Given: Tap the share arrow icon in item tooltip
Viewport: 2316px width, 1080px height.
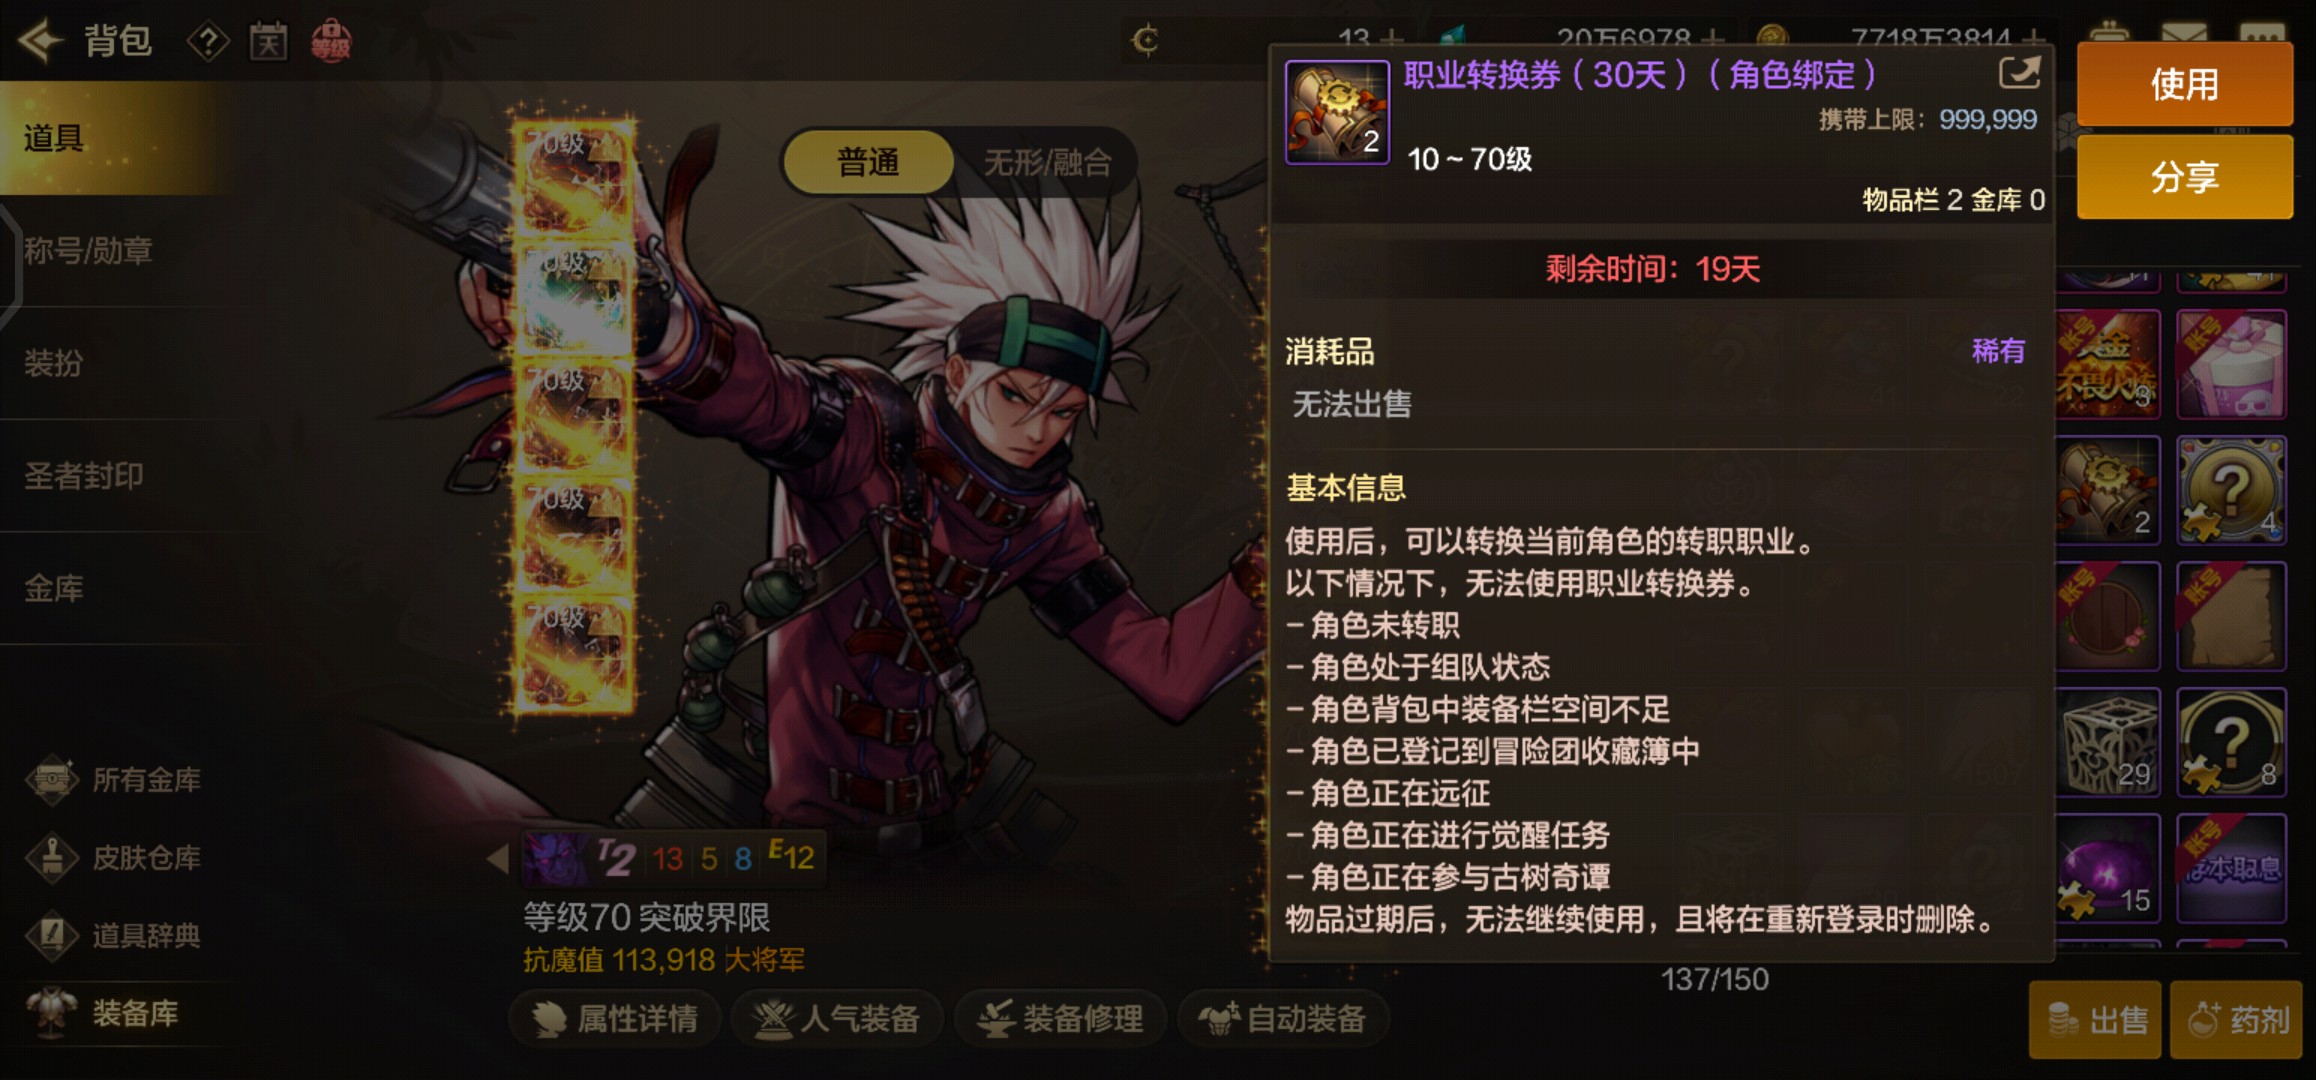Looking at the screenshot, I should [2018, 73].
